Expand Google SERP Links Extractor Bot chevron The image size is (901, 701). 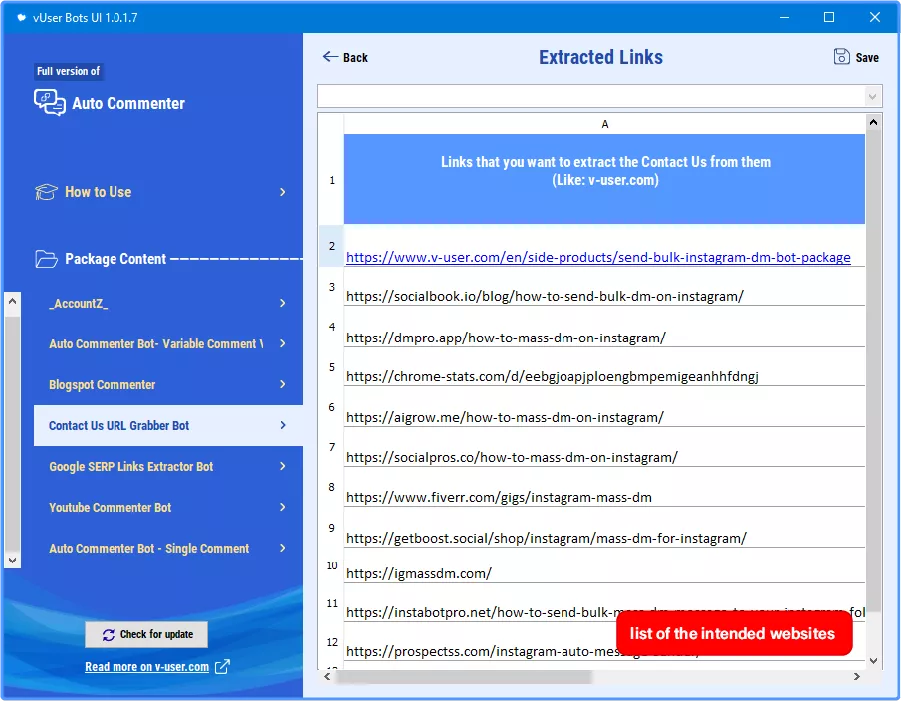282,466
